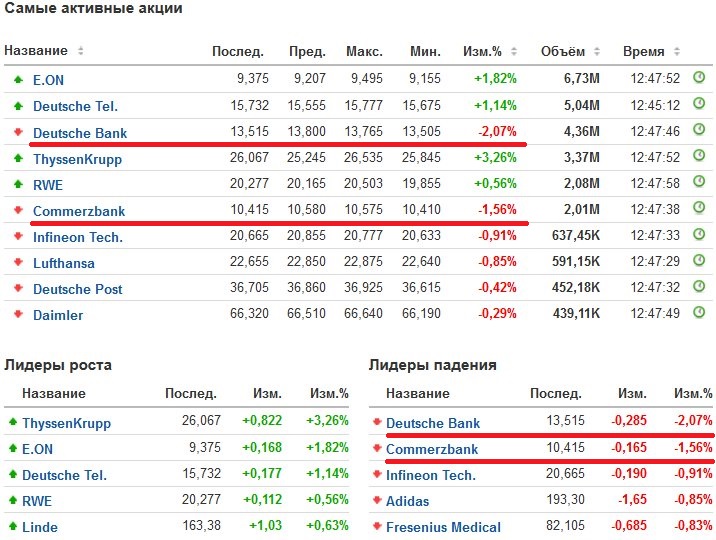The width and height of the screenshot is (716, 540).
Task: Click the Лидеры роста section heading
Action: 58,365
